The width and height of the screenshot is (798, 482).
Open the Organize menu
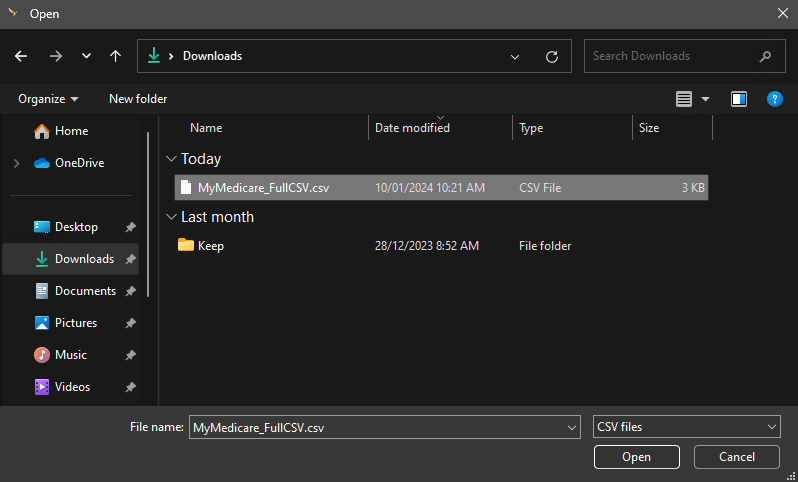(x=48, y=99)
